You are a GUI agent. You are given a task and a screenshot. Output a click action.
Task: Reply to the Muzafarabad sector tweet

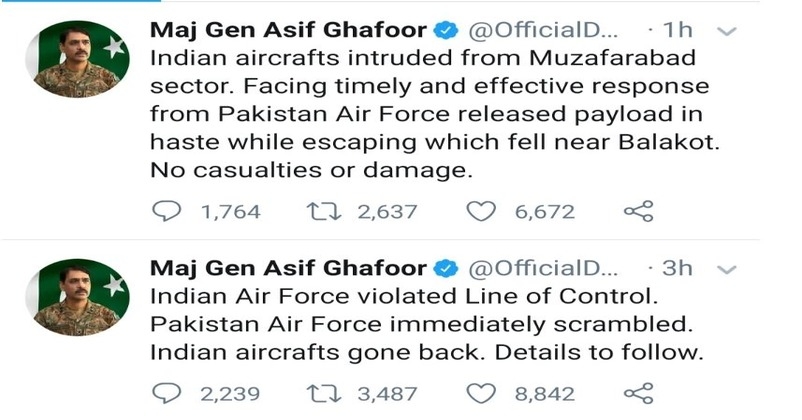pos(167,211)
